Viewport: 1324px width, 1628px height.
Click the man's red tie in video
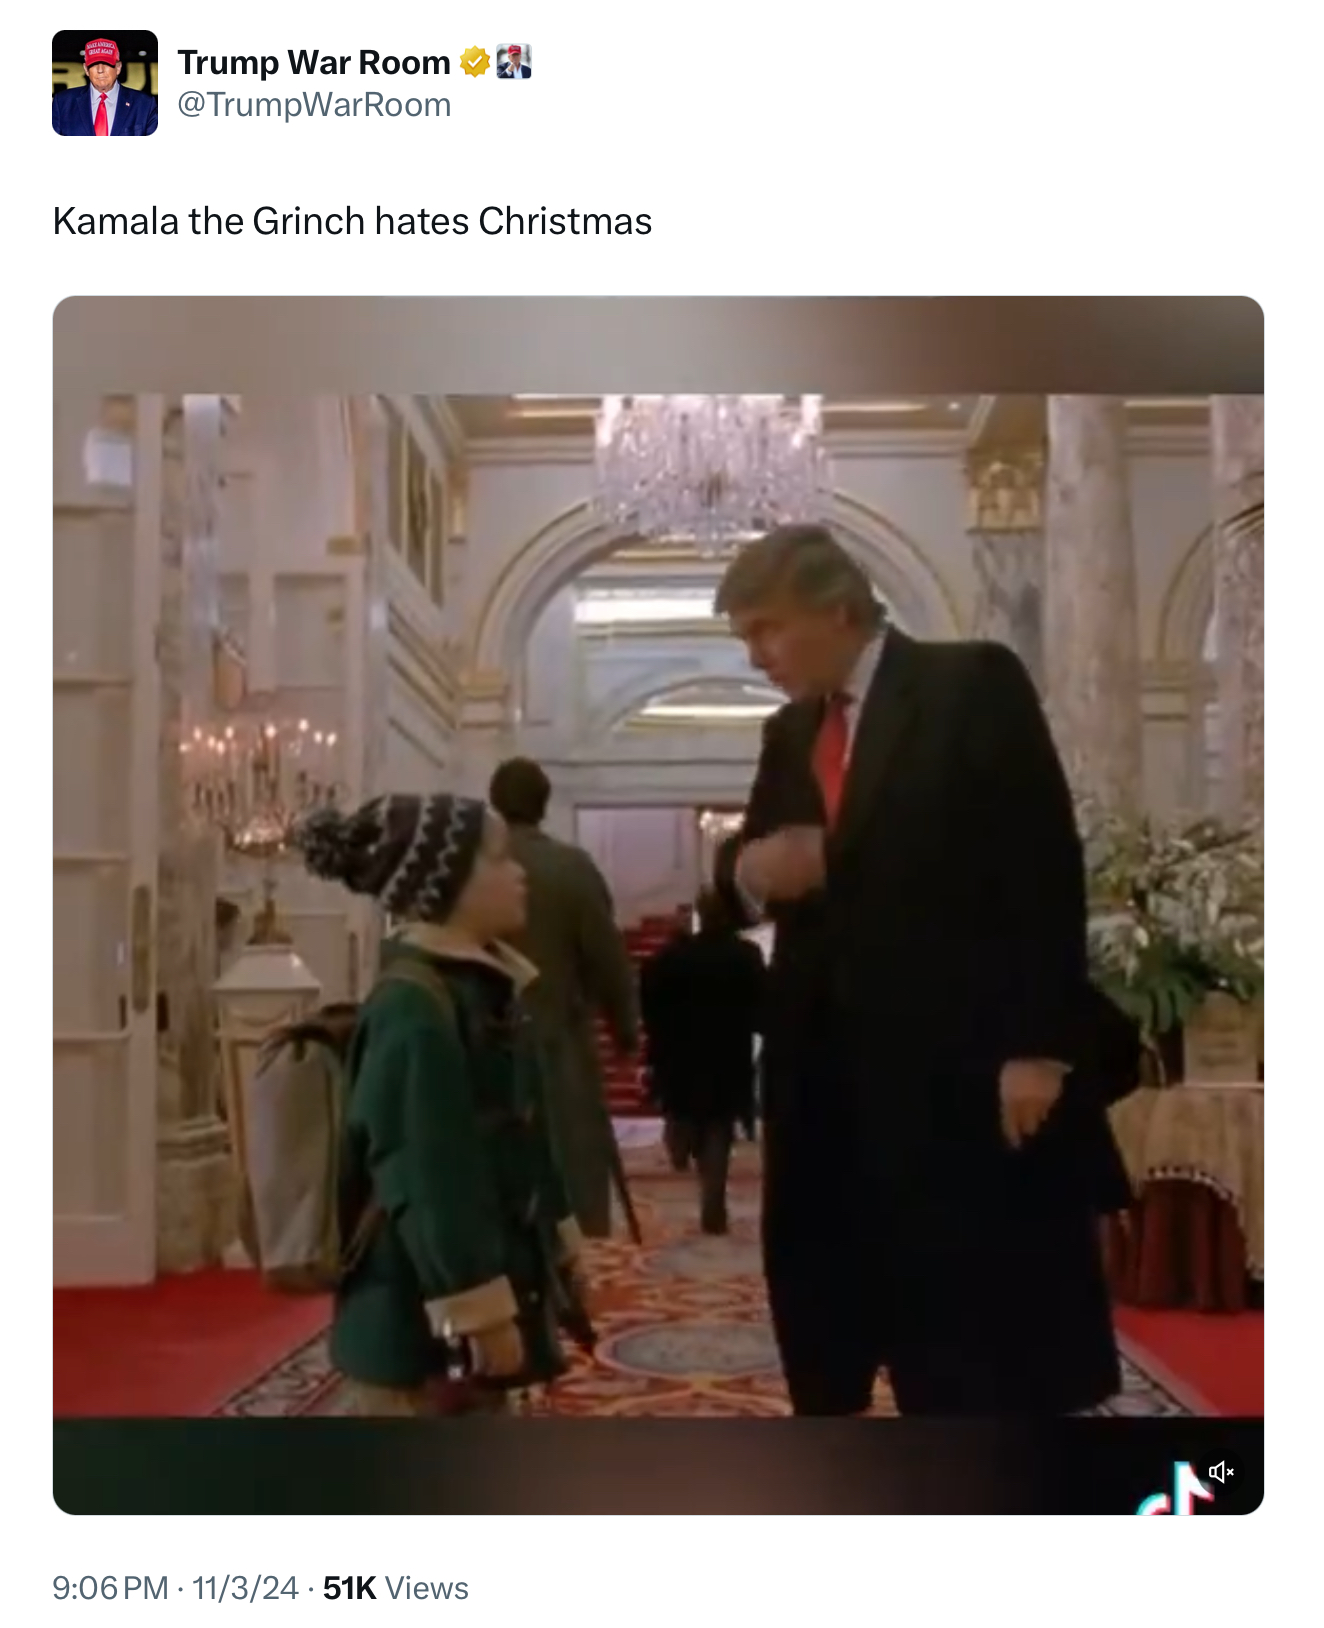[832, 757]
